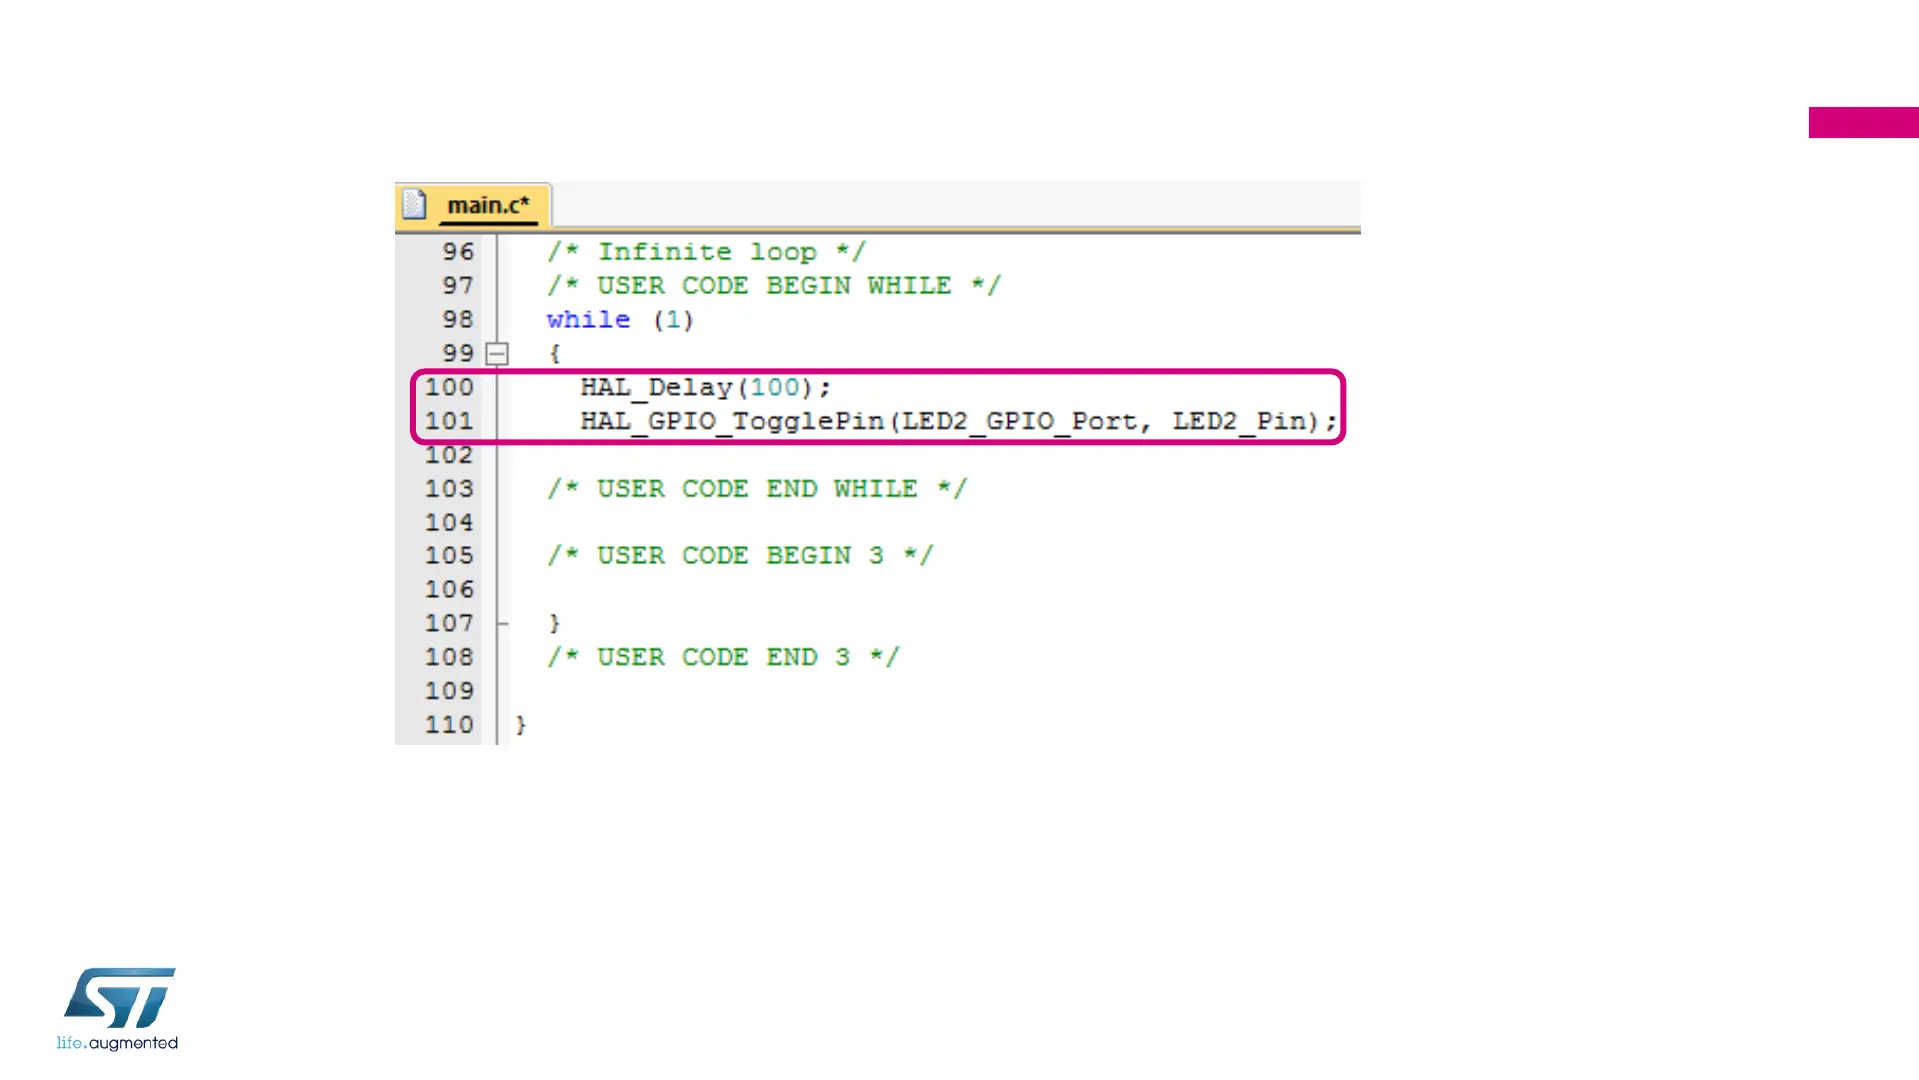Click the HAL_Delay(100); statement

pyautogui.click(x=706, y=388)
